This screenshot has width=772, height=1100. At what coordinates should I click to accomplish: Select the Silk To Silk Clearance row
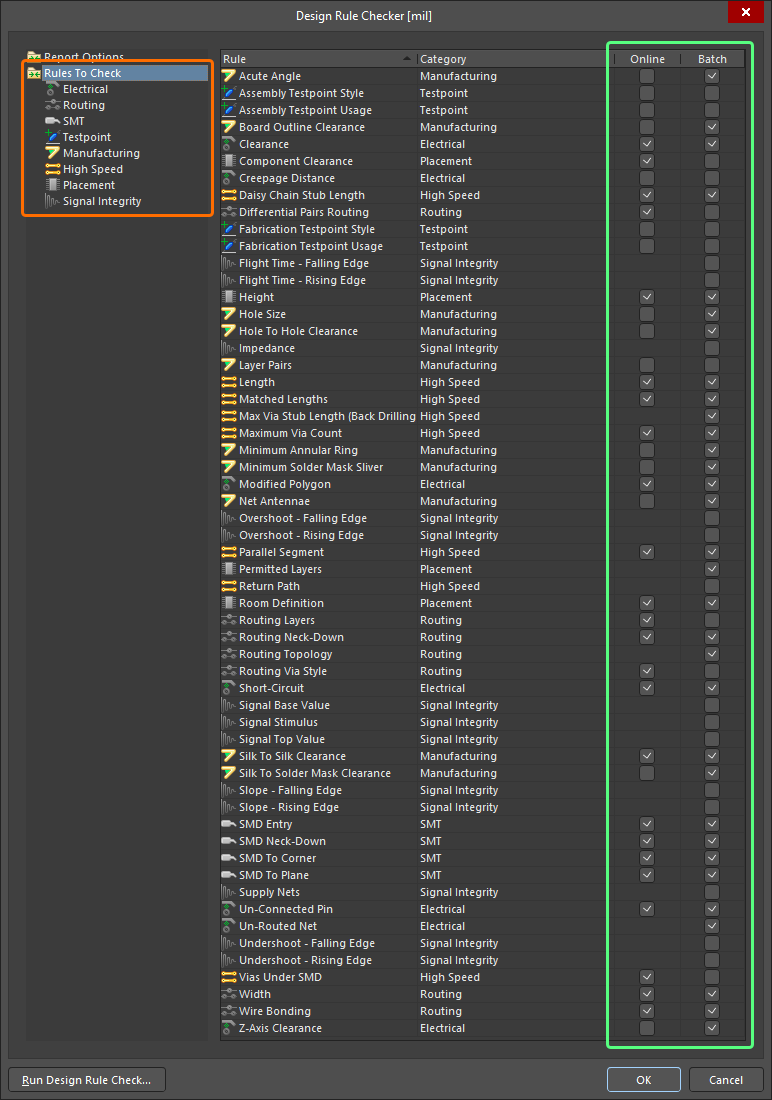pos(483,756)
